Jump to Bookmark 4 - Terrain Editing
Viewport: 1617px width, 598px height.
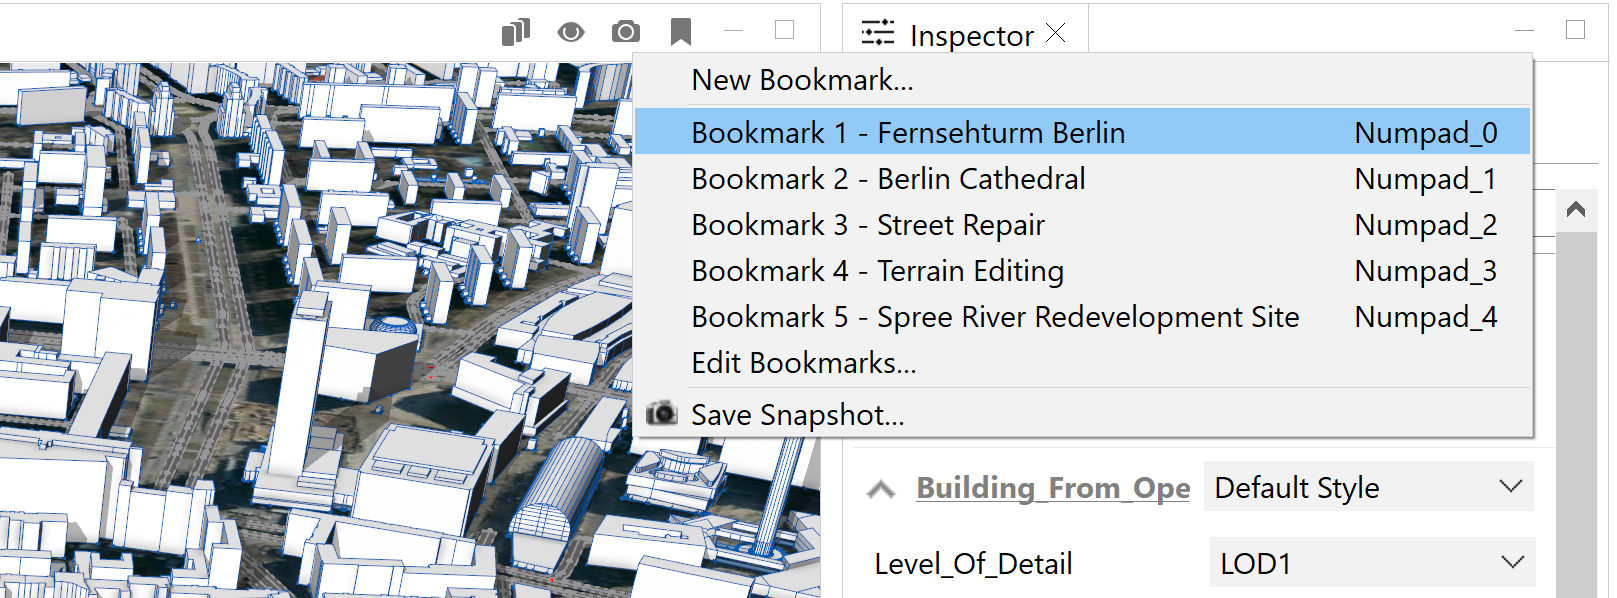click(1082, 270)
